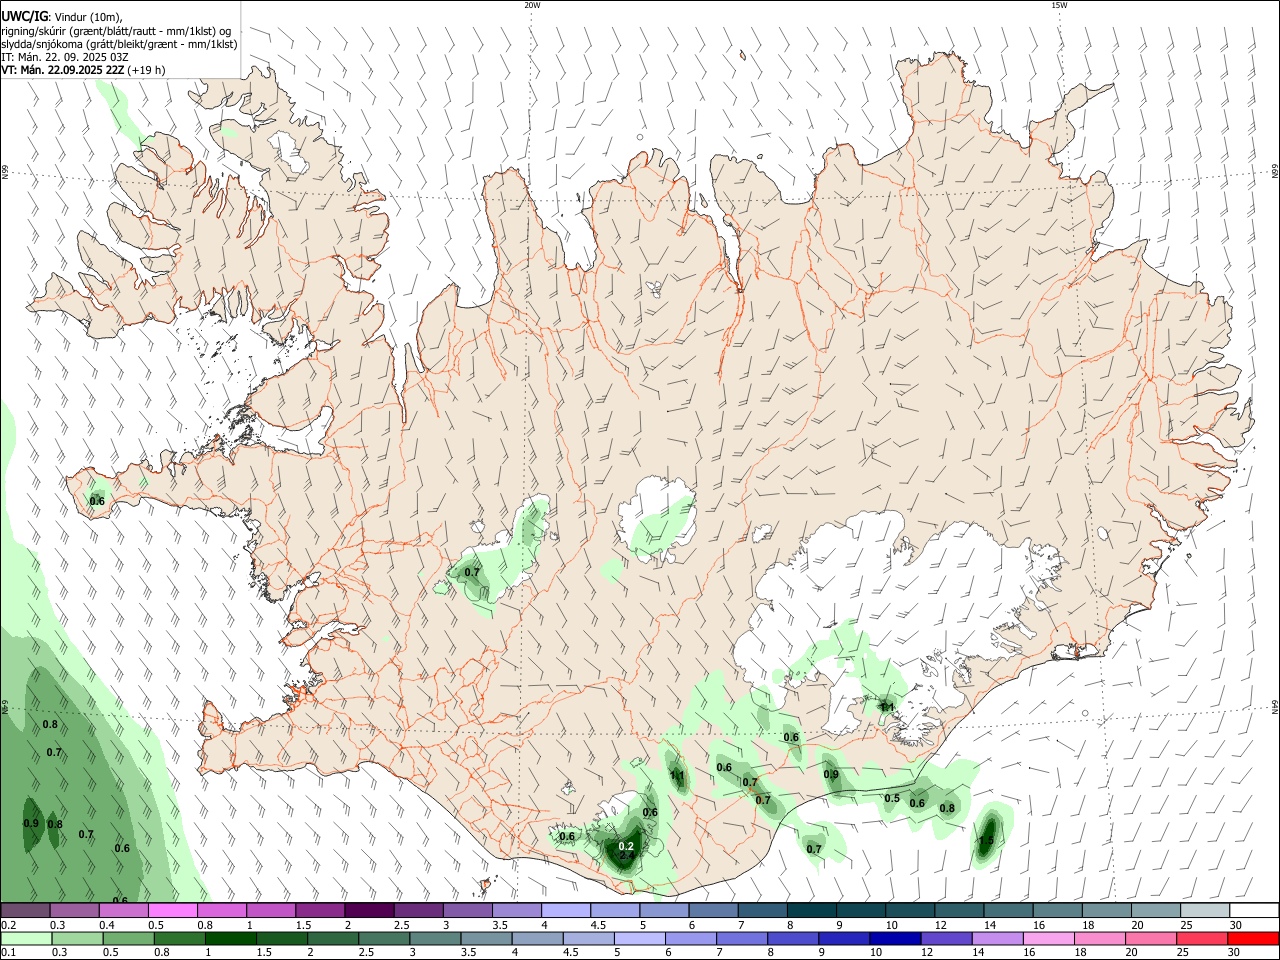Click the 30 label on the upper scale
1280x960 pixels.
(x=1235, y=925)
